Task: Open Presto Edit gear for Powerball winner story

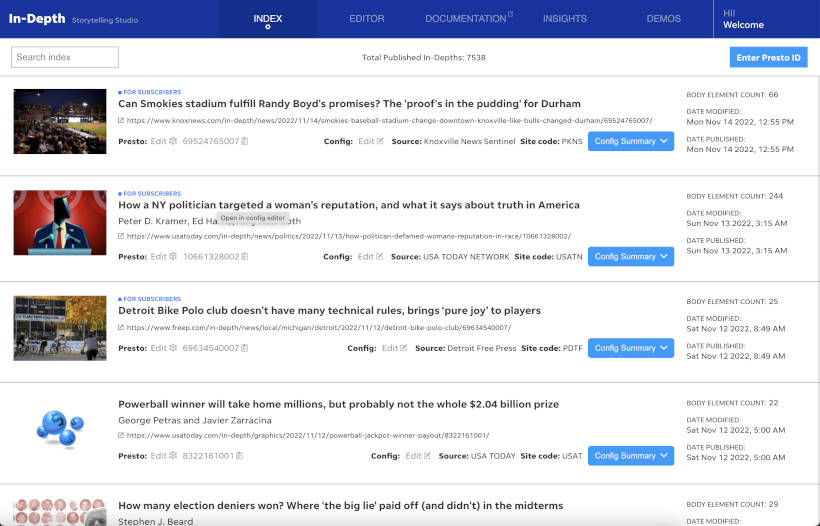Action: [164, 456]
